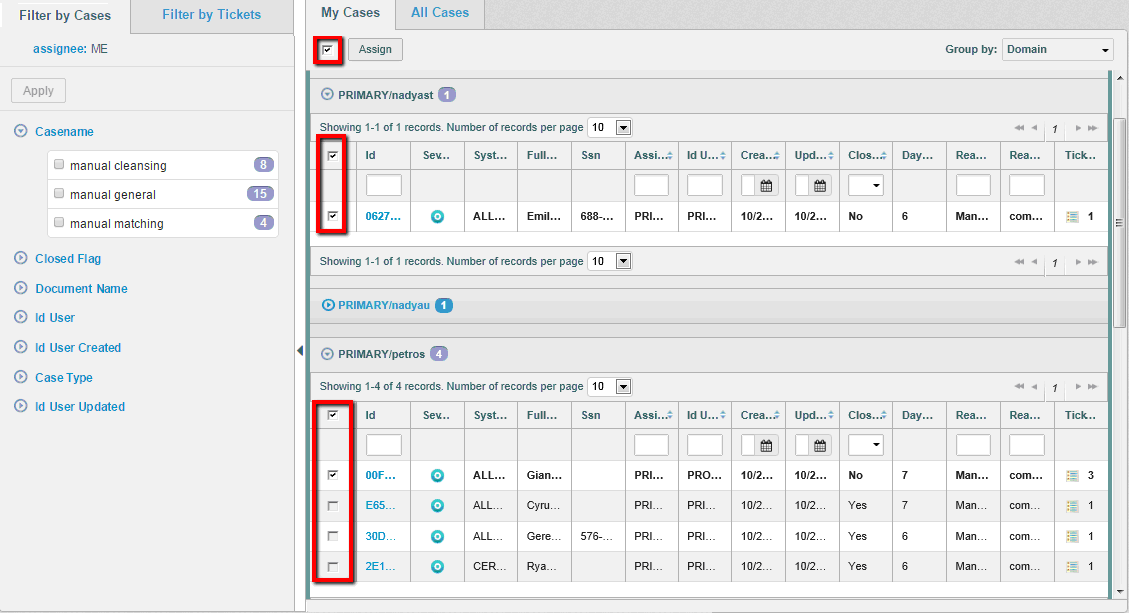Image resolution: width=1129 pixels, height=613 pixels.
Task: Open Updated date calendar picker in petros table
Action: (821, 446)
